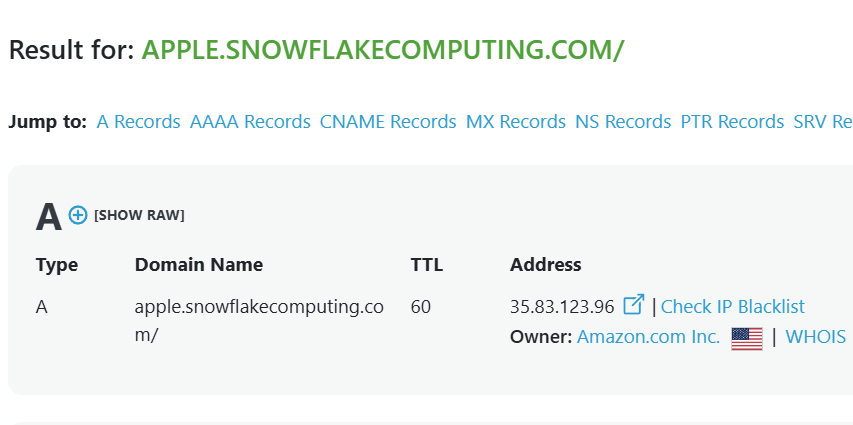Click the Address column header
The image size is (853, 425).
point(545,265)
